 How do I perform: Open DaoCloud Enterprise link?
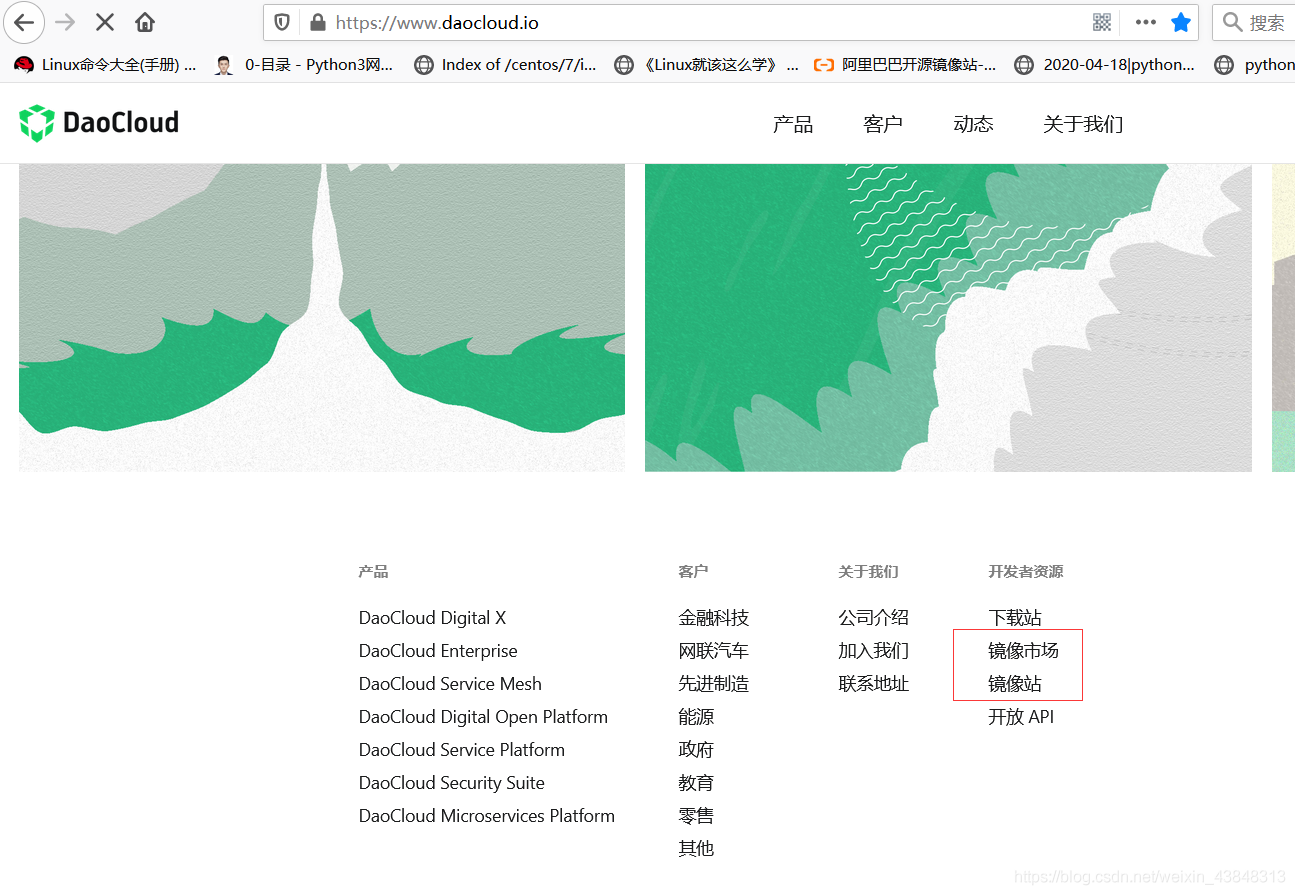(438, 651)
